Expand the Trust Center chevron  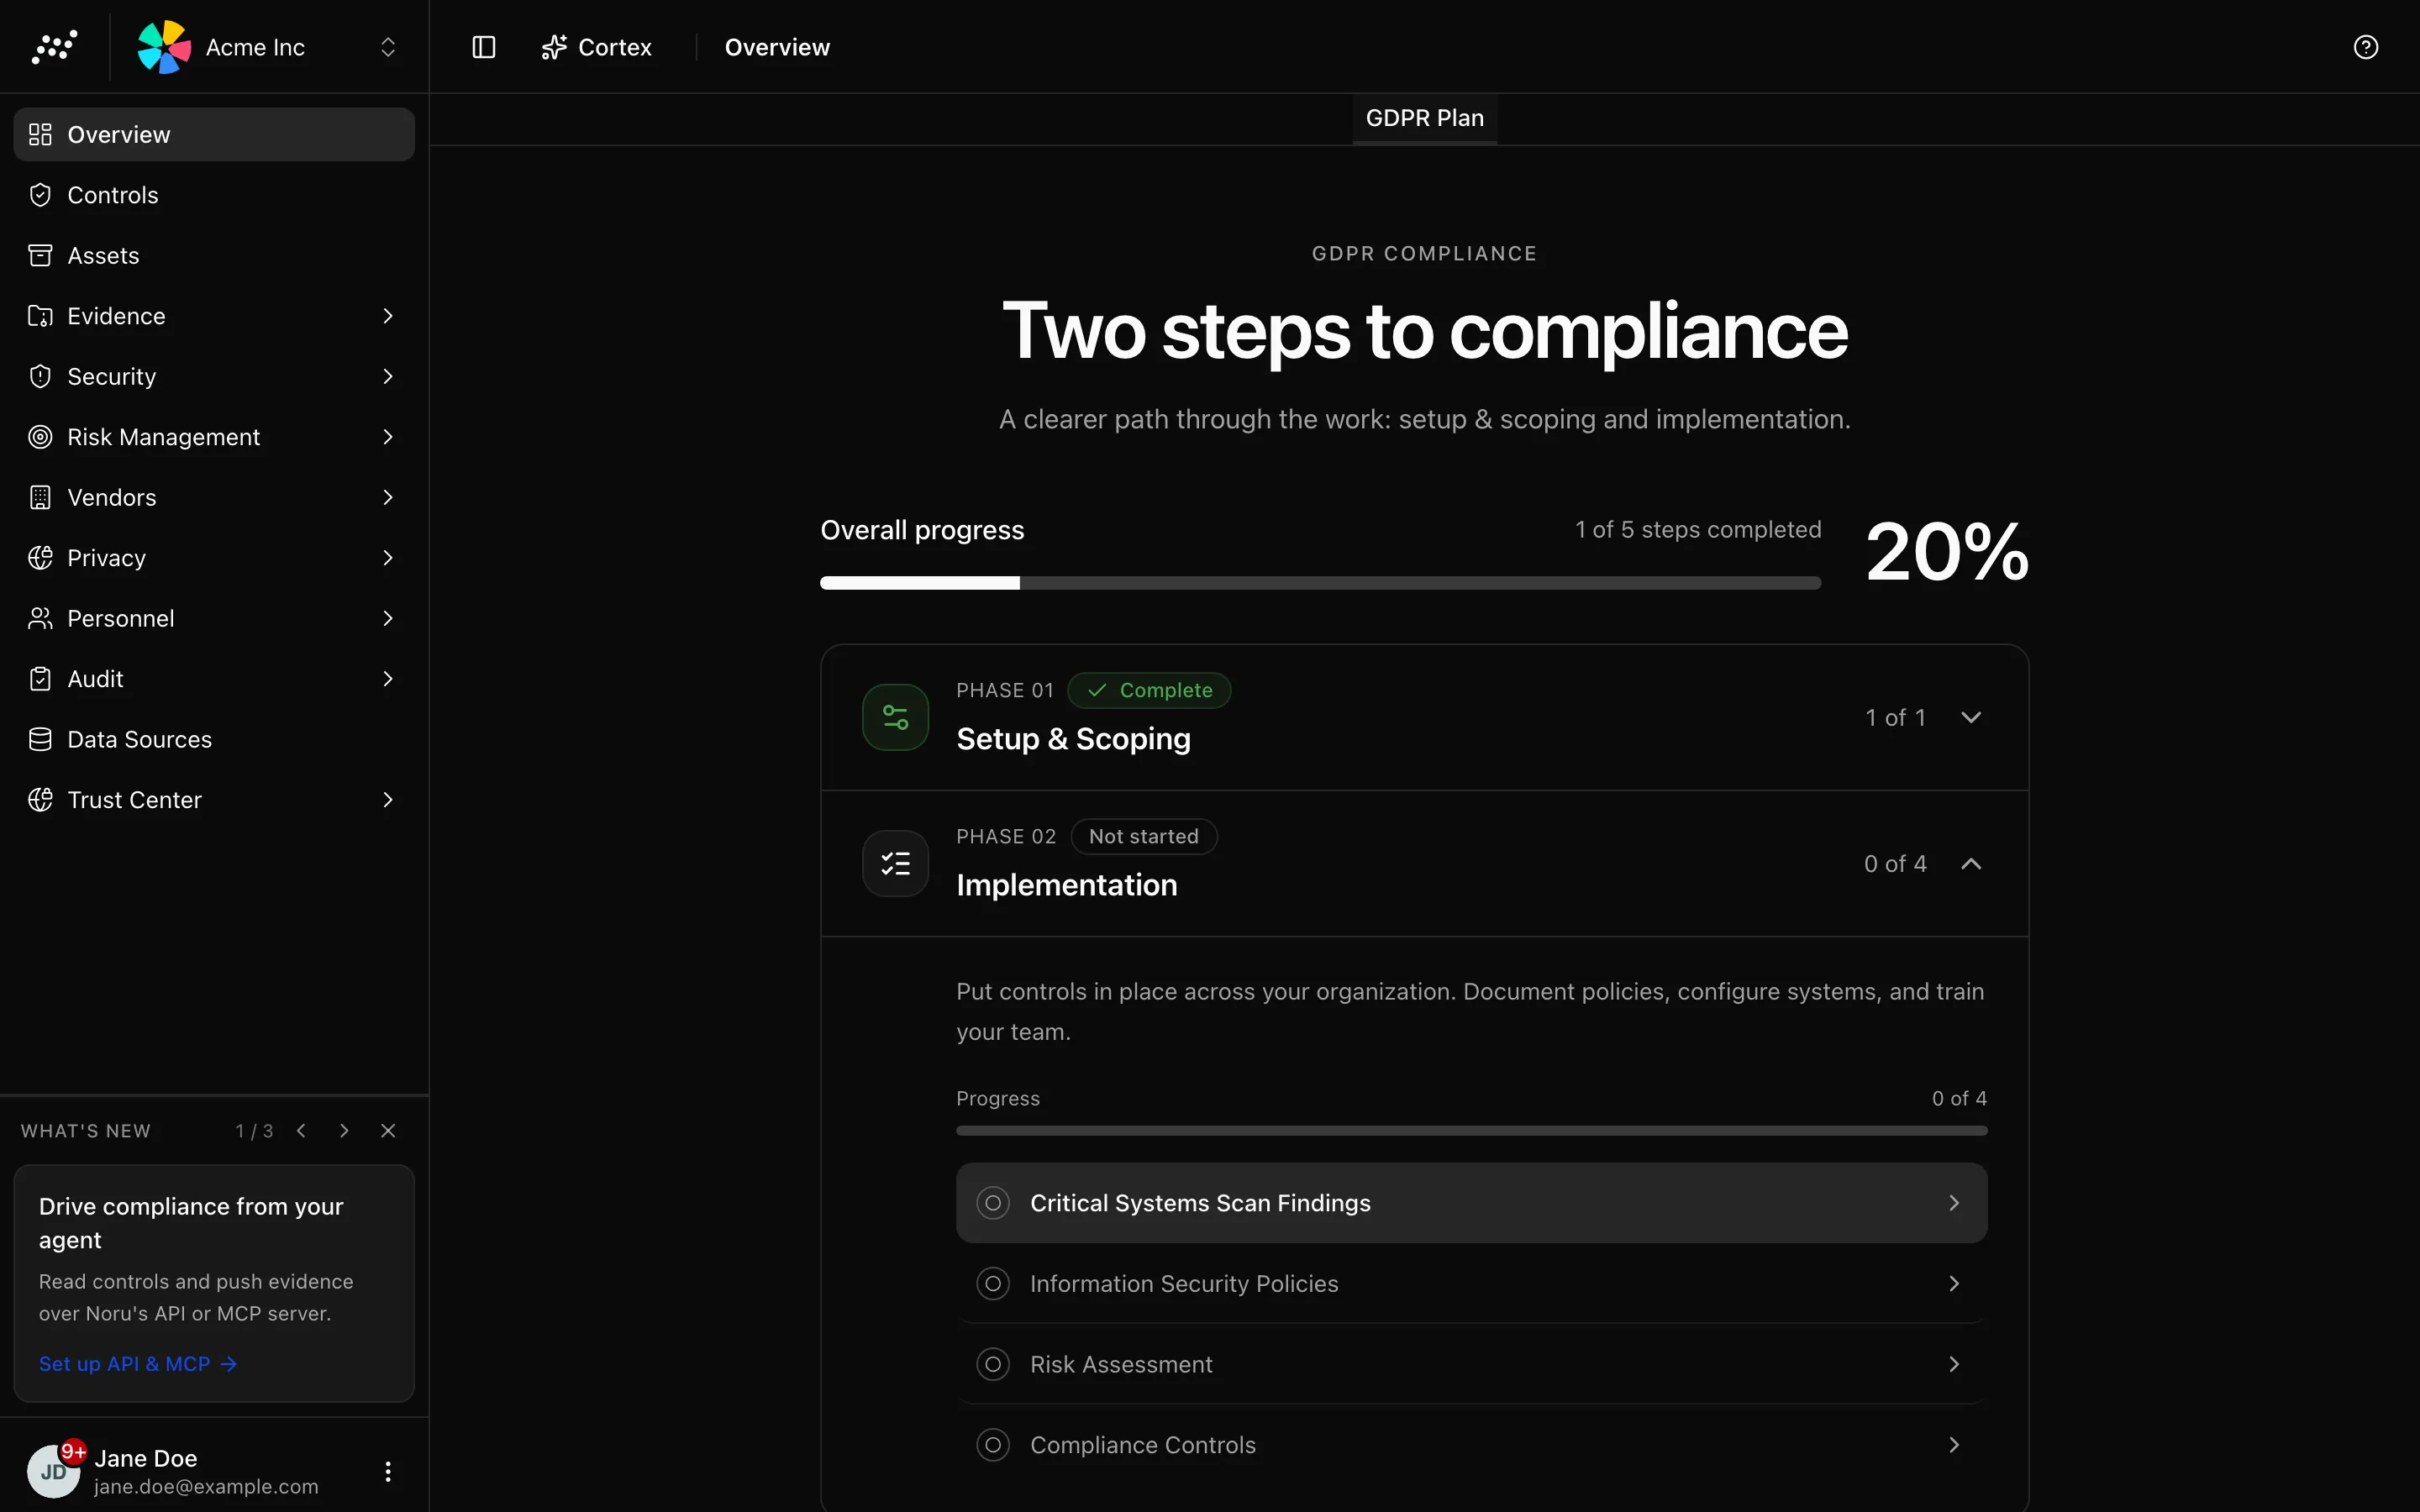tap(388, 800)
